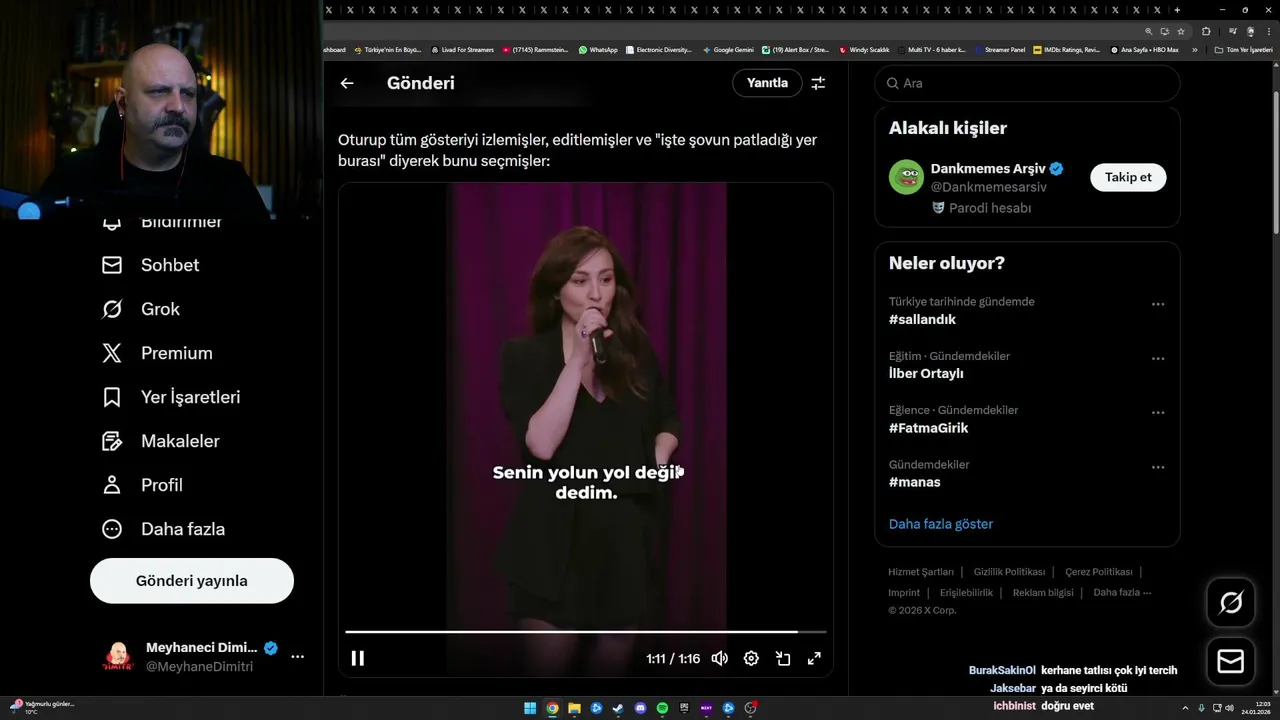This screenshot has width=1280, height=720.
Task: Click the Grok sidebar icon
Action: pos(112,309)
